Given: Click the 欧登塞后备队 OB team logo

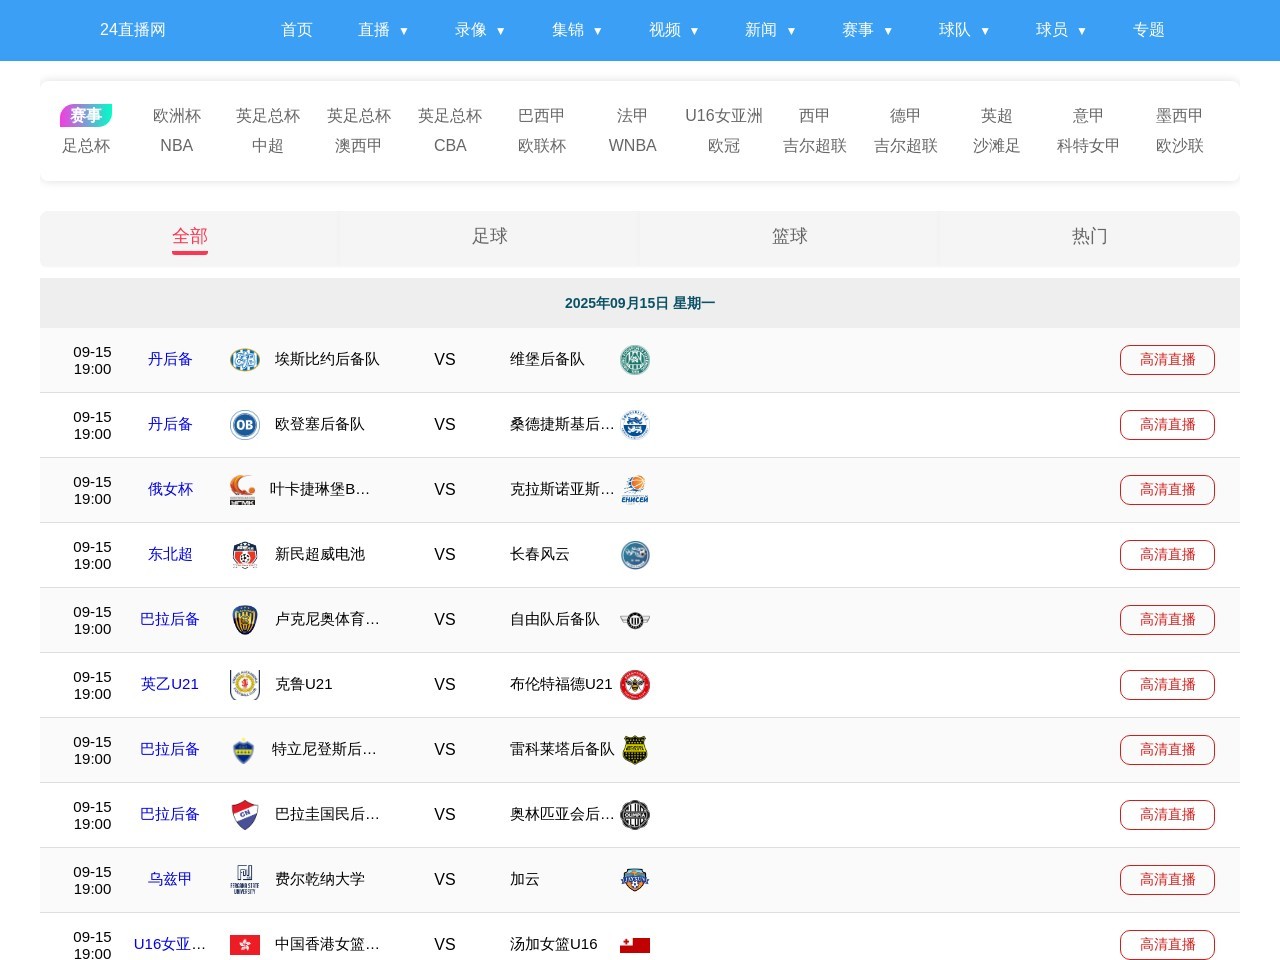Looking at the screenshot, I should click(x=245, y=425).
